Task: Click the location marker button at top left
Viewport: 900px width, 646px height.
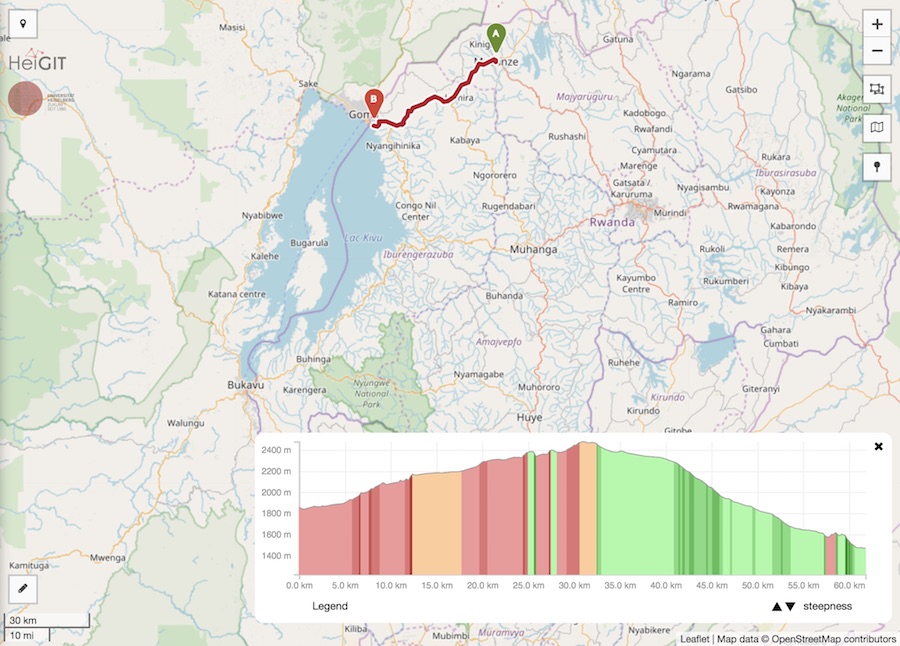Action: pyautogui.click(x=22, y=23)
